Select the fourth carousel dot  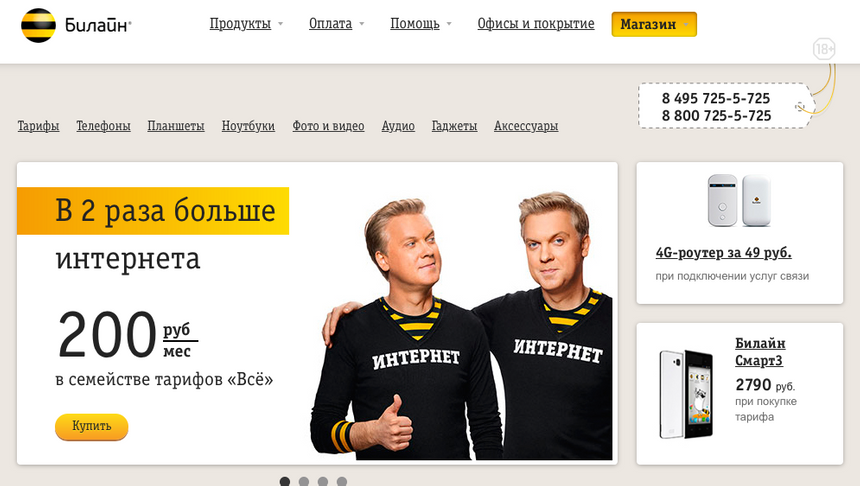coord(342,481)
